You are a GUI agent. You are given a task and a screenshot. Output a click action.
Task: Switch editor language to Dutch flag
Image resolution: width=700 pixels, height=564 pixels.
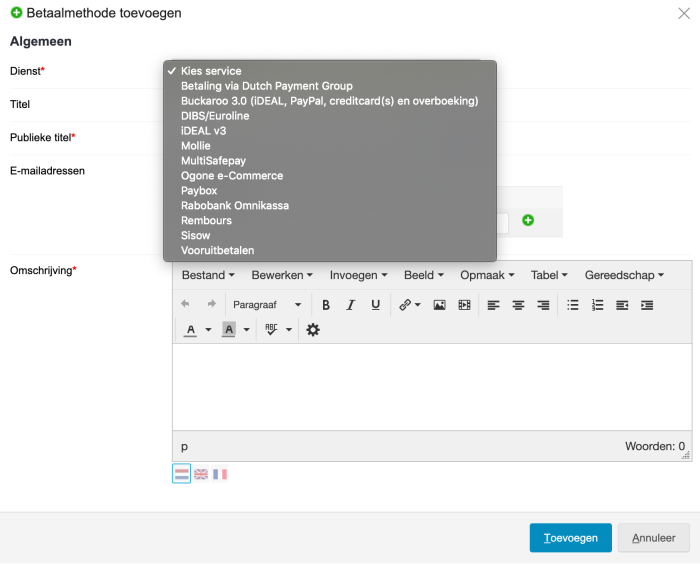(182, 474)
